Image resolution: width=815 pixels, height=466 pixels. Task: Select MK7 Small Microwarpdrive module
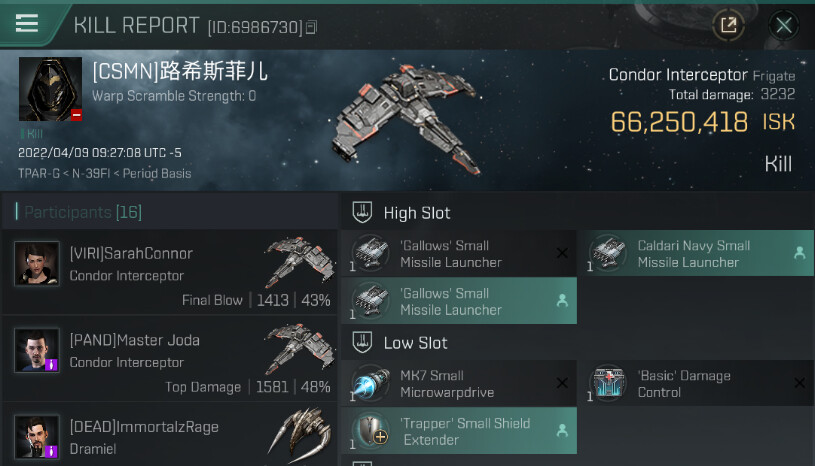[x=459, y=383]
